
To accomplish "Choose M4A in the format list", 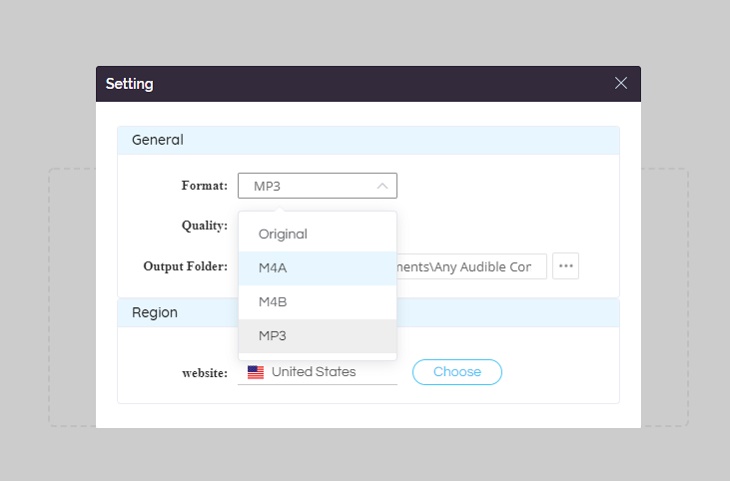I will click(318, 268).
